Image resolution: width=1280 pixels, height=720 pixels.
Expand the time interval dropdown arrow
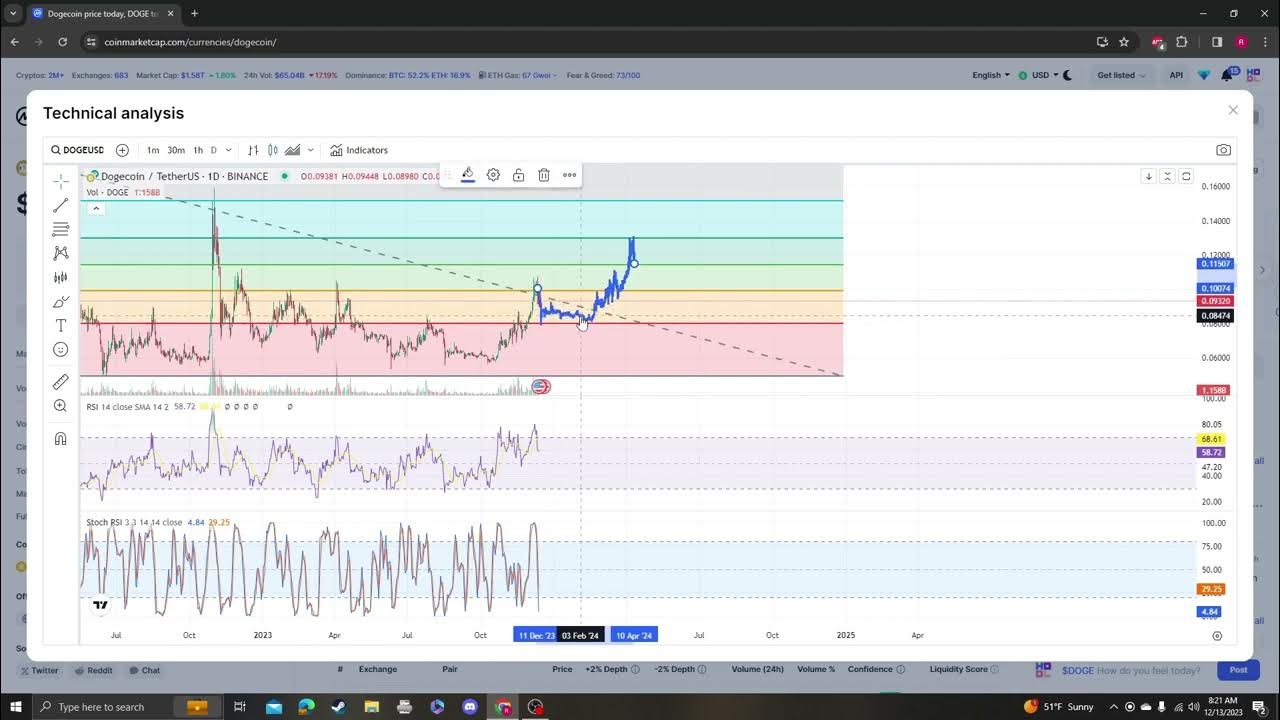229,150
